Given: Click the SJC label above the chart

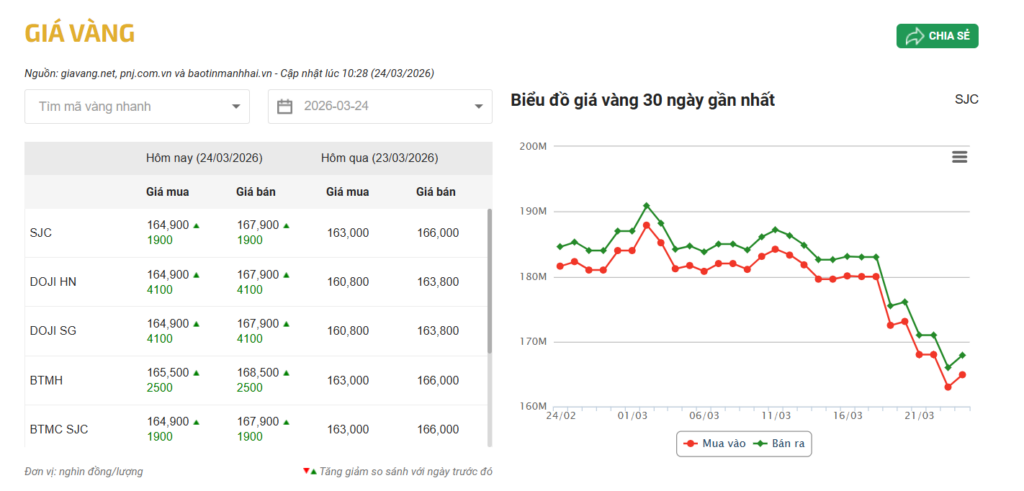Looking at the screenshot, I should (967, 100).
